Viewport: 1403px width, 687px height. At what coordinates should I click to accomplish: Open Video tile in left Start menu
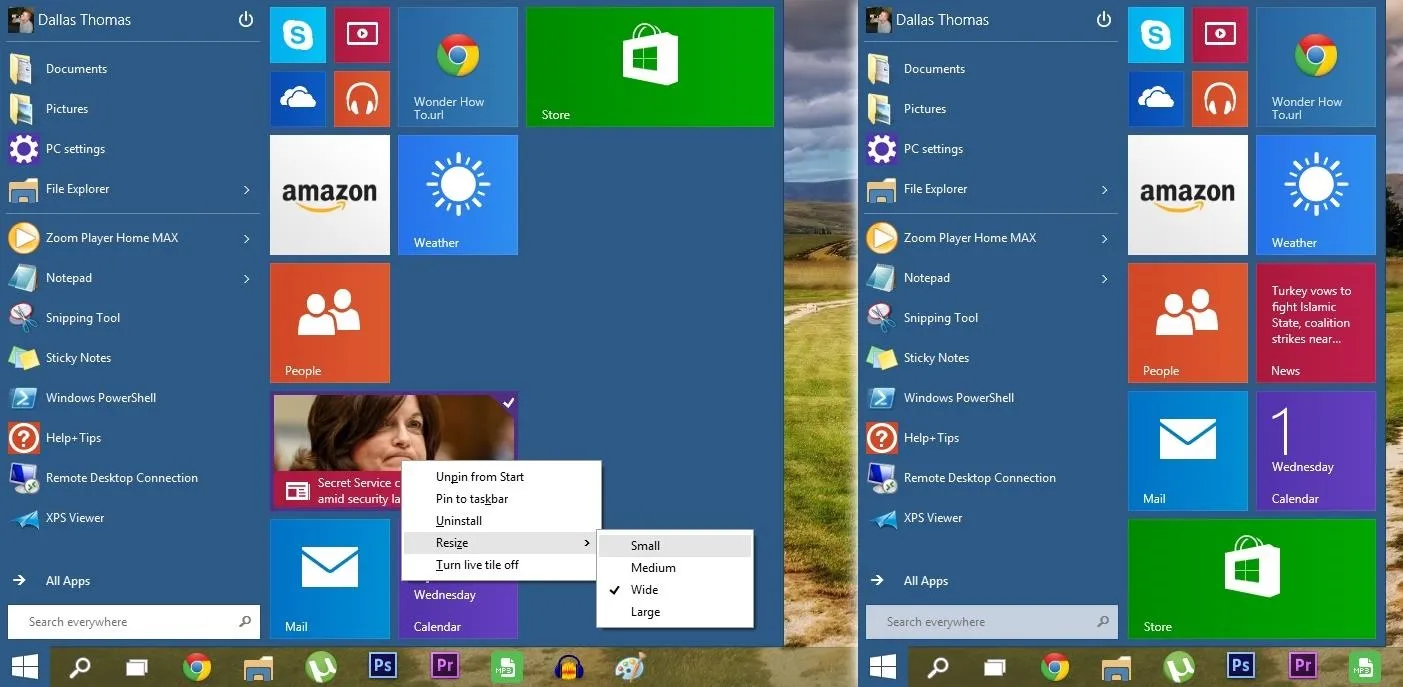pos(362,35)
